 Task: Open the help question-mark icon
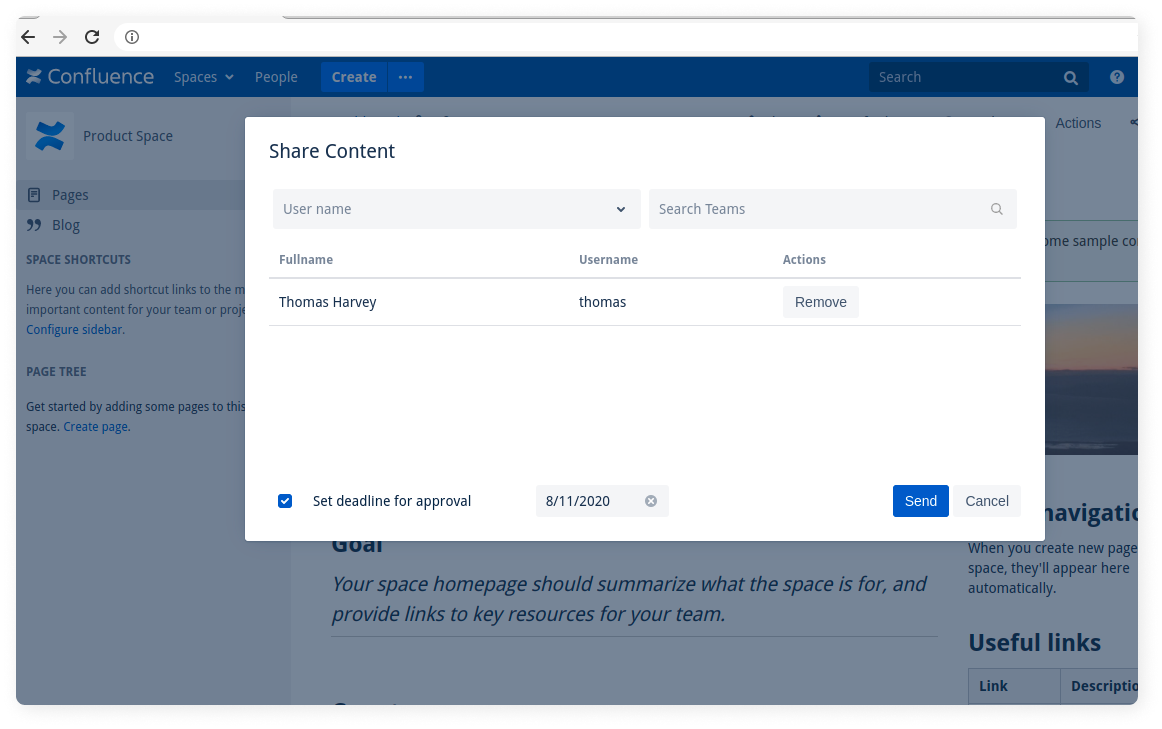pyautogui.click(x=1116, y=77)
